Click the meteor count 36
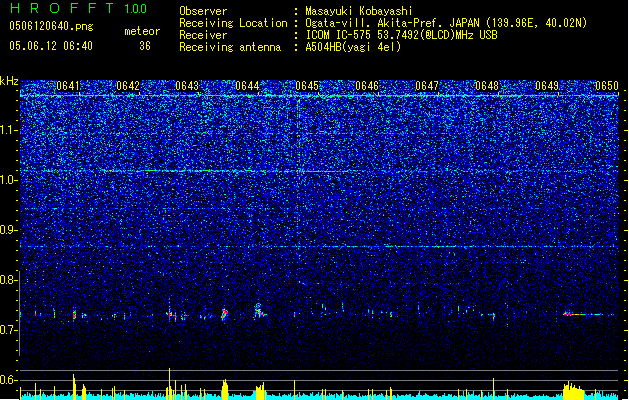This screenshot has height=400, width=629. click(x=145, y=46)
